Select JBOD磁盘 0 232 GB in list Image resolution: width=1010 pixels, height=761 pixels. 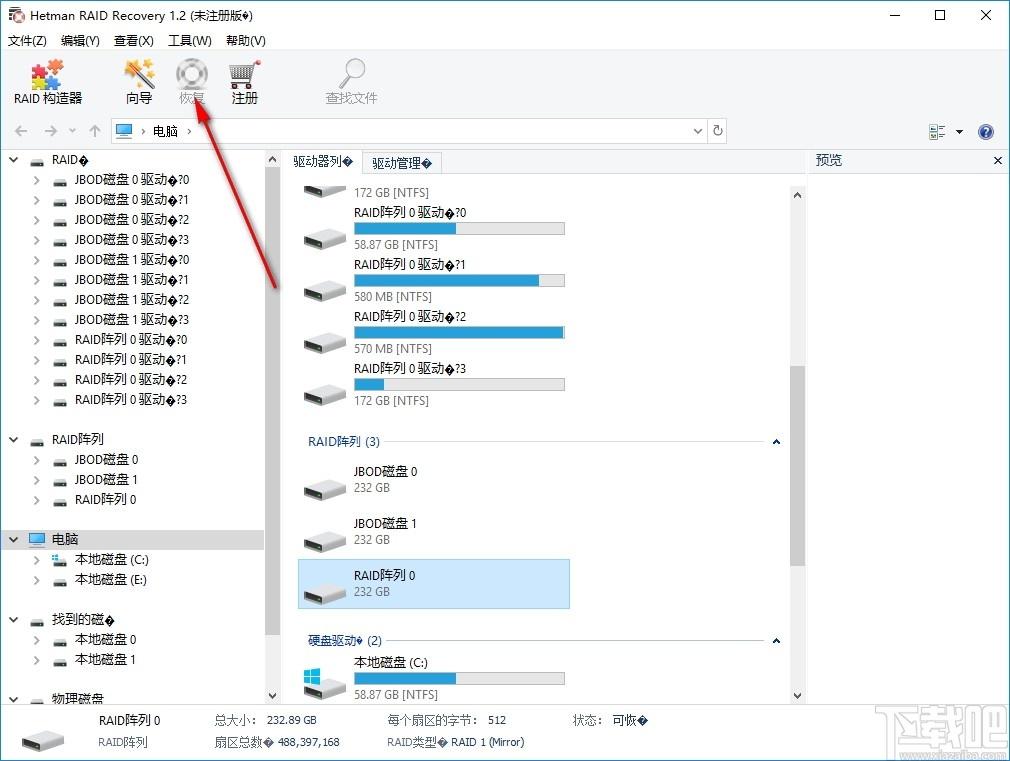[x=434, y=481]
